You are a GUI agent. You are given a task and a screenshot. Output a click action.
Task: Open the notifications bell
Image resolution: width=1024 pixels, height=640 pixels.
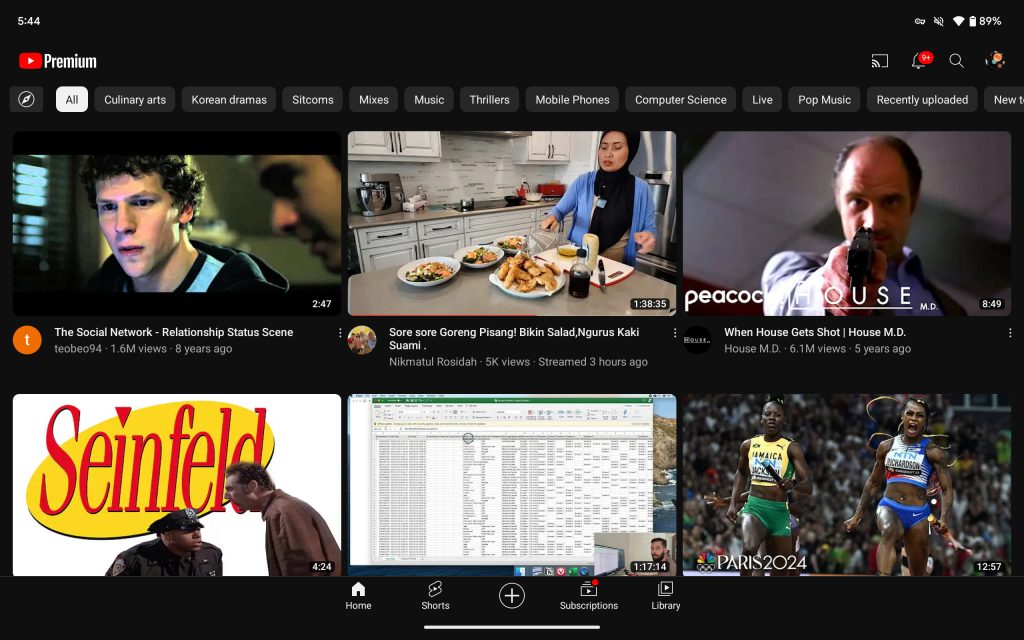[918, 61]
